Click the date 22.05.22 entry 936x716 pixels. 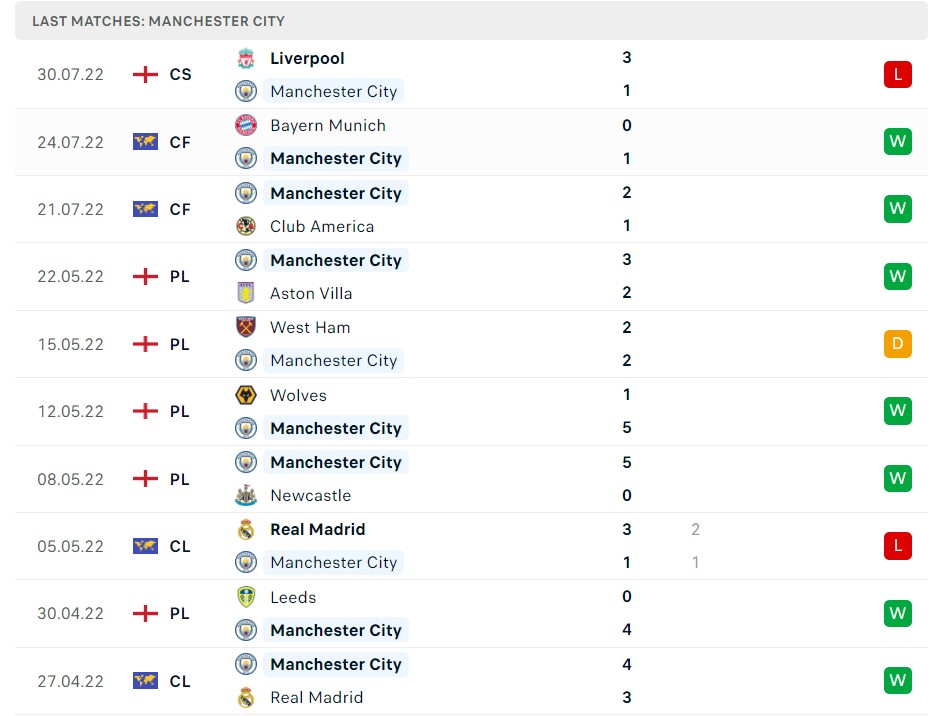coord(70,276)
